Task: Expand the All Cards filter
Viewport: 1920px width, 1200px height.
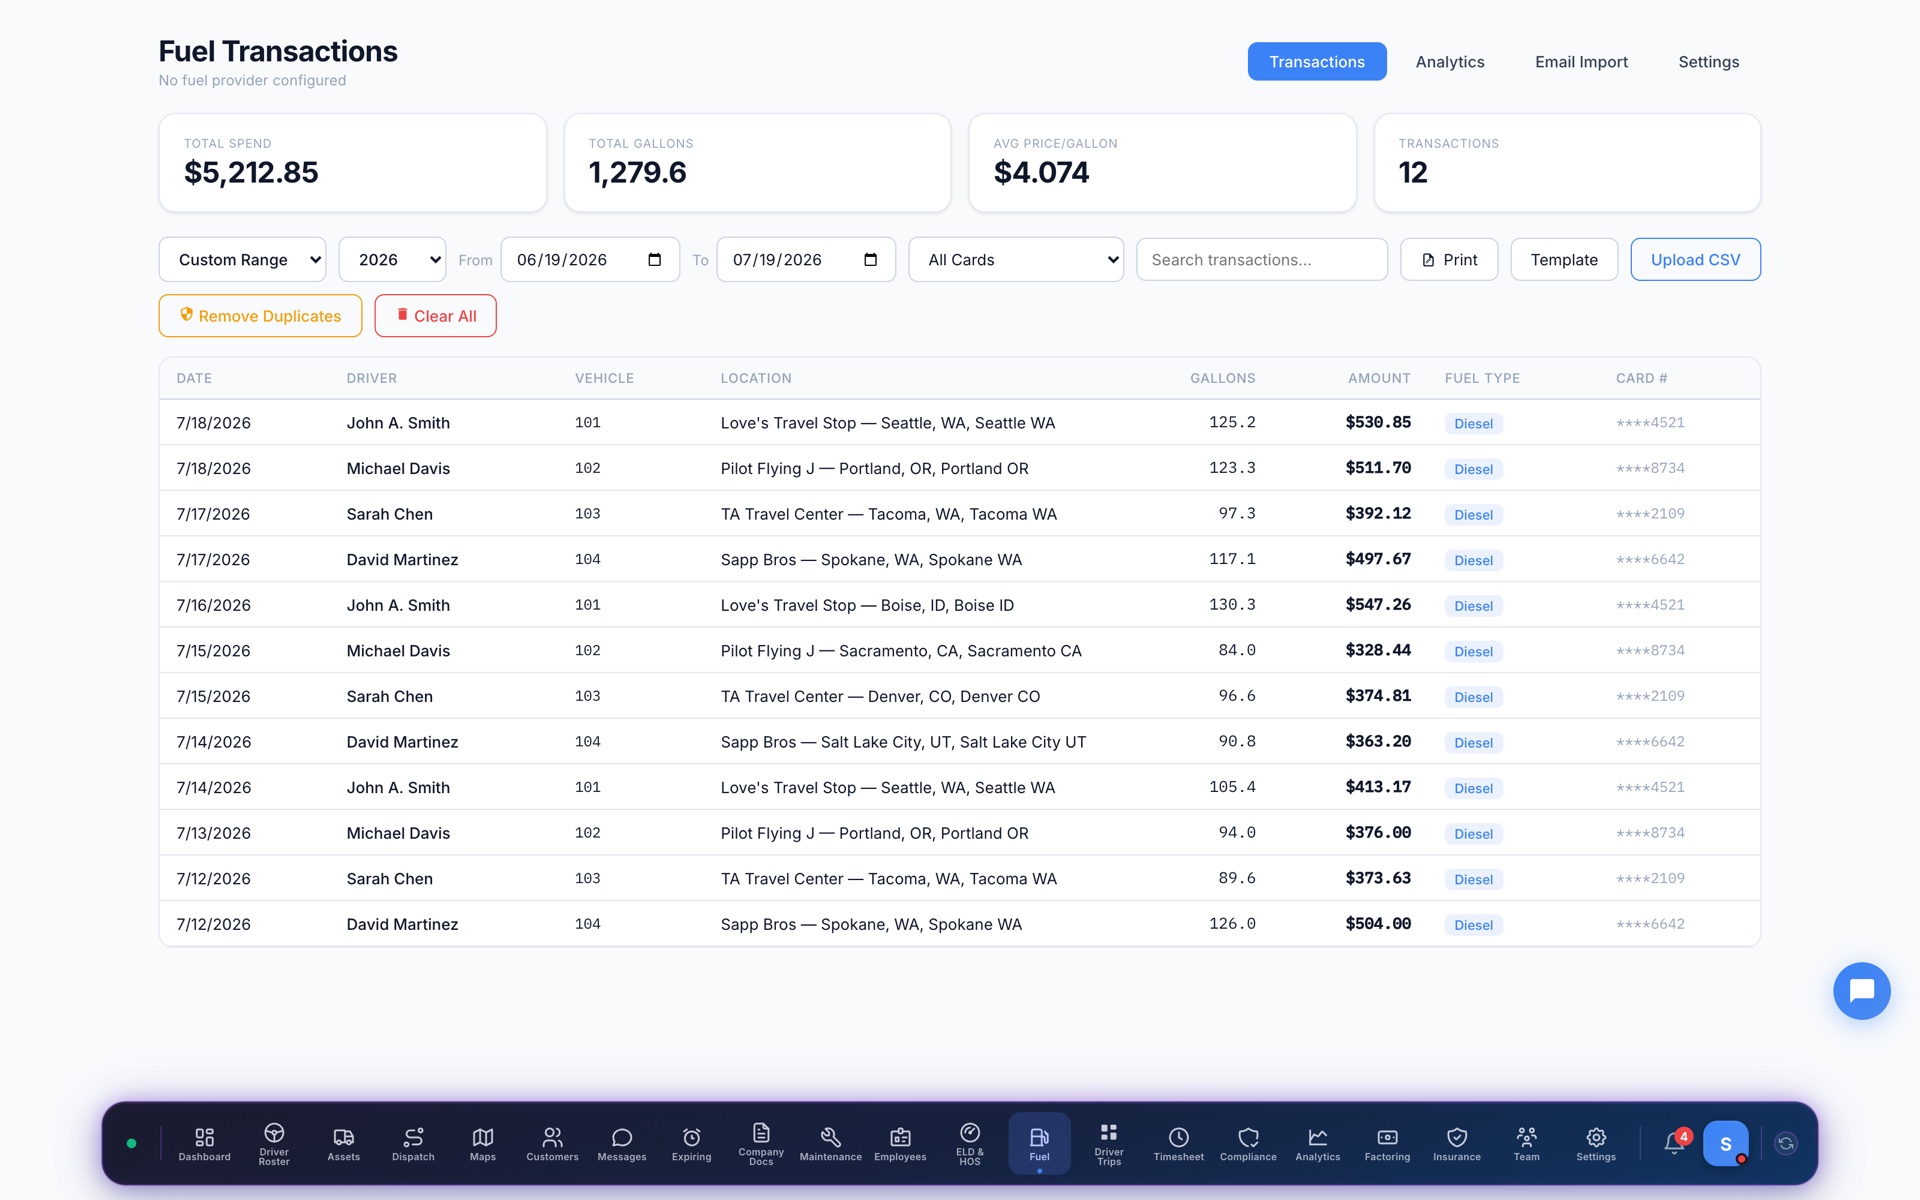Action: click(x=1016, y=260)
